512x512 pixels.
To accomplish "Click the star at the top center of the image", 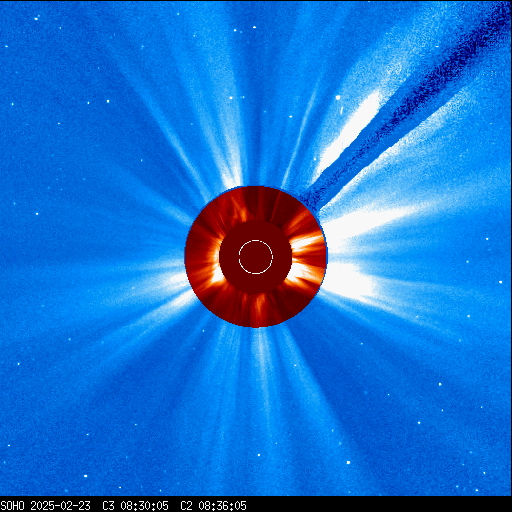I will (x=255, y=27).
